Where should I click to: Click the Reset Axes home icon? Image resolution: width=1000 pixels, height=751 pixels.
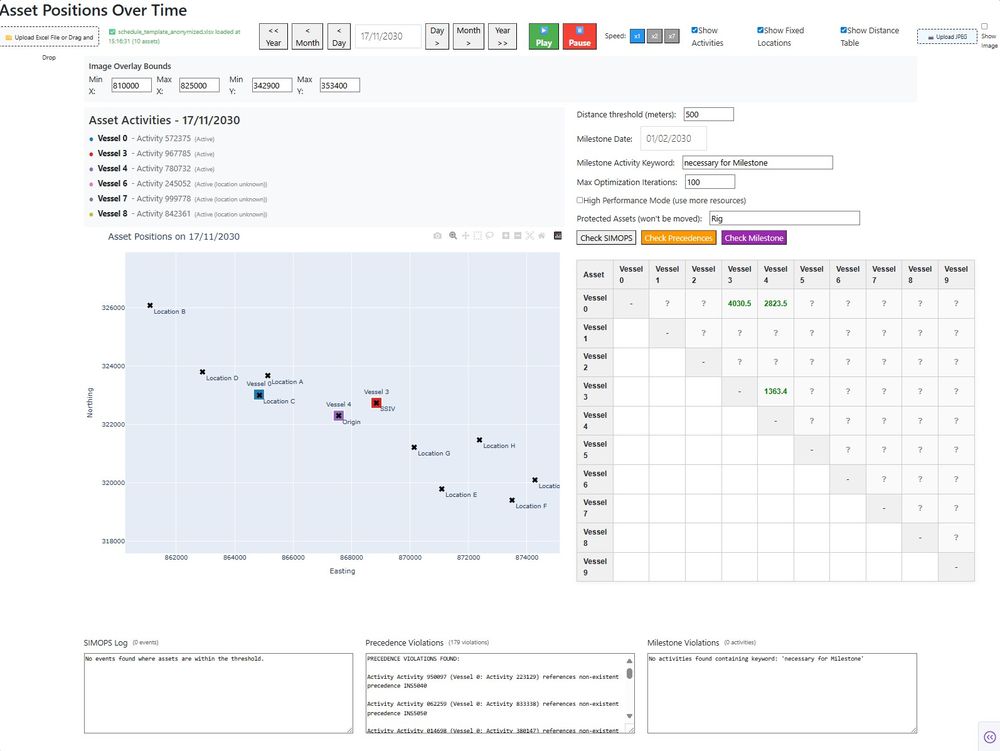click(541, 236)
